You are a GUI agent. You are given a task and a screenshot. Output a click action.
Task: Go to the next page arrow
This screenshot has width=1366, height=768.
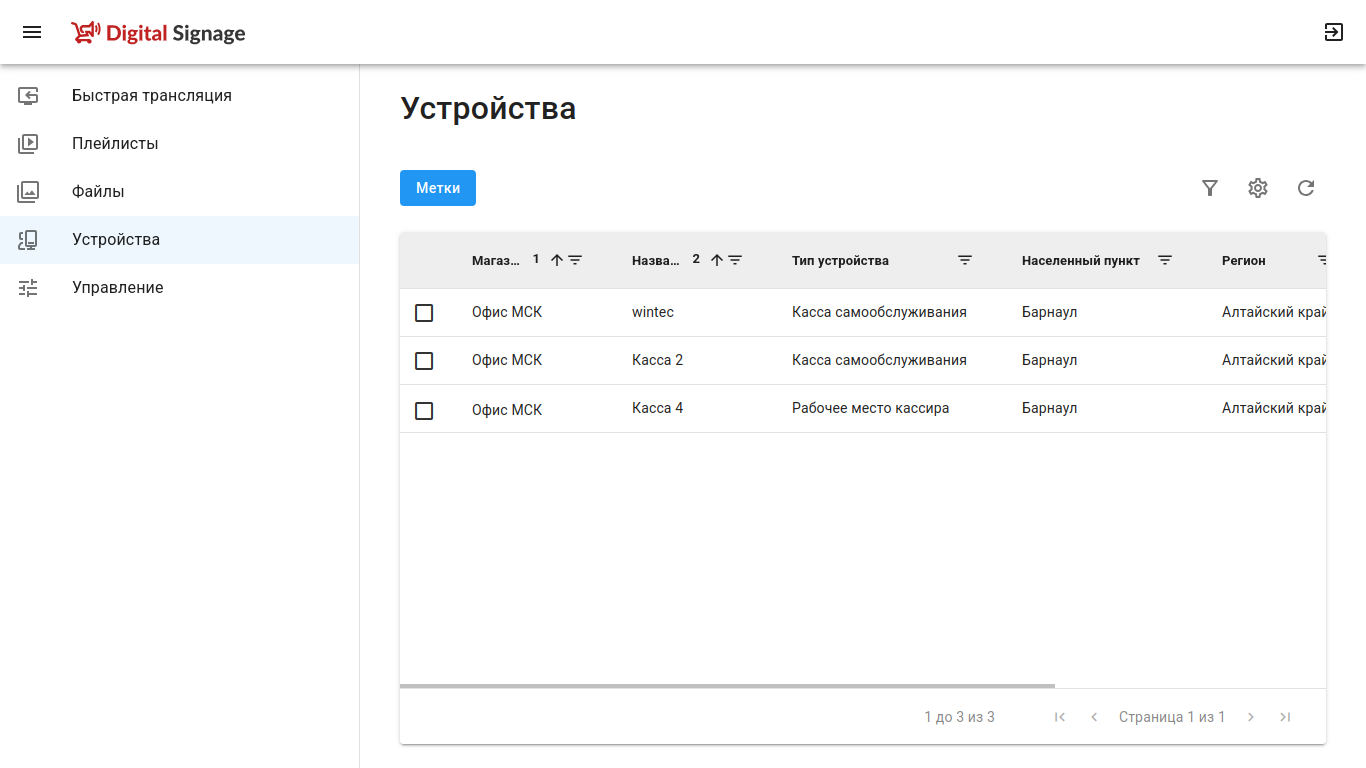tap(1251, 717)
